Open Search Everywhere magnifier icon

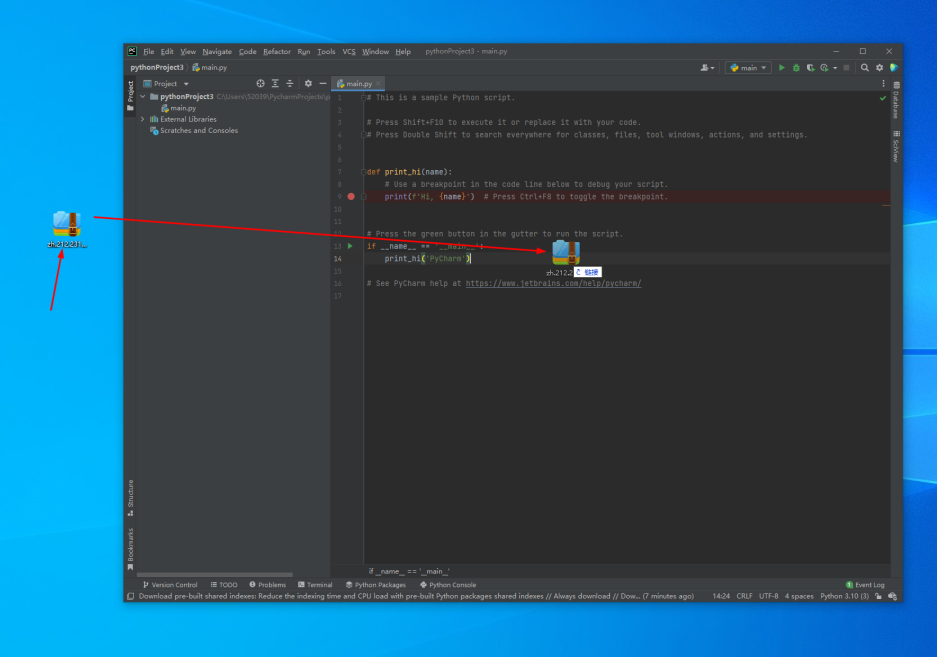(x=865, y=68)
